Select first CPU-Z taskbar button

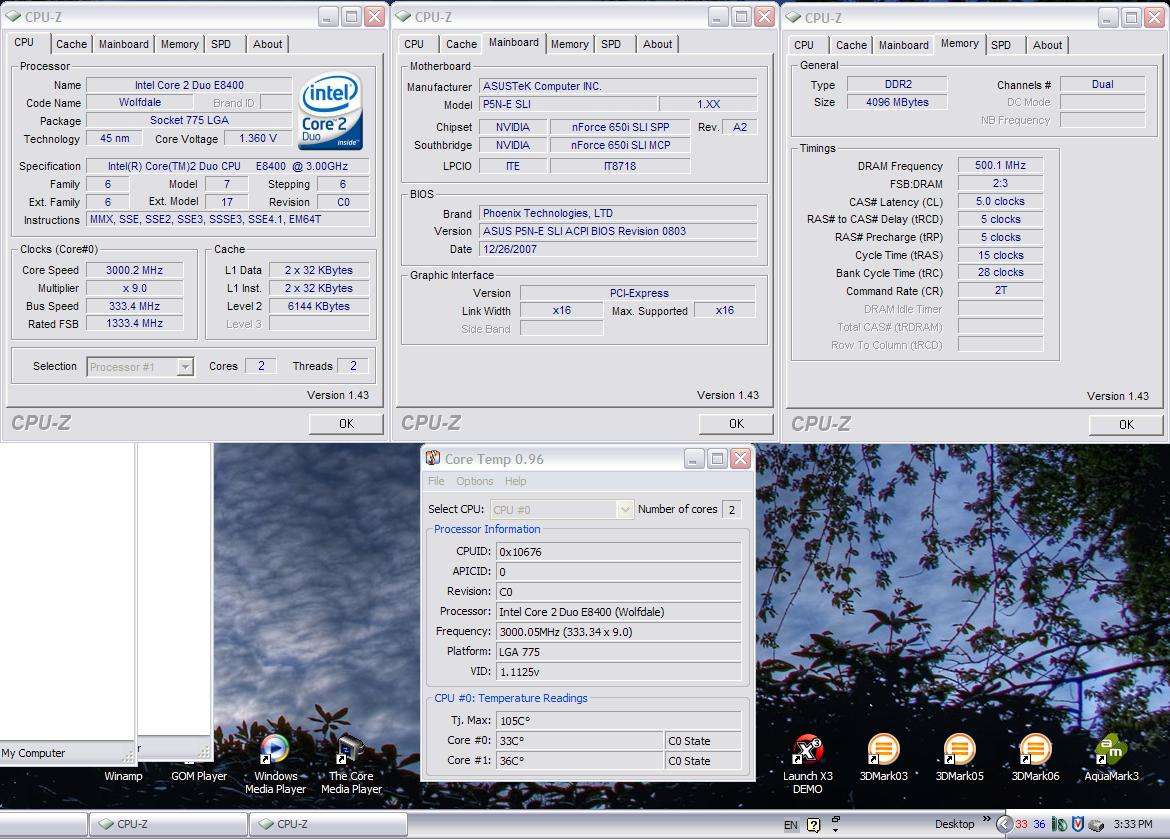[169, 824]
